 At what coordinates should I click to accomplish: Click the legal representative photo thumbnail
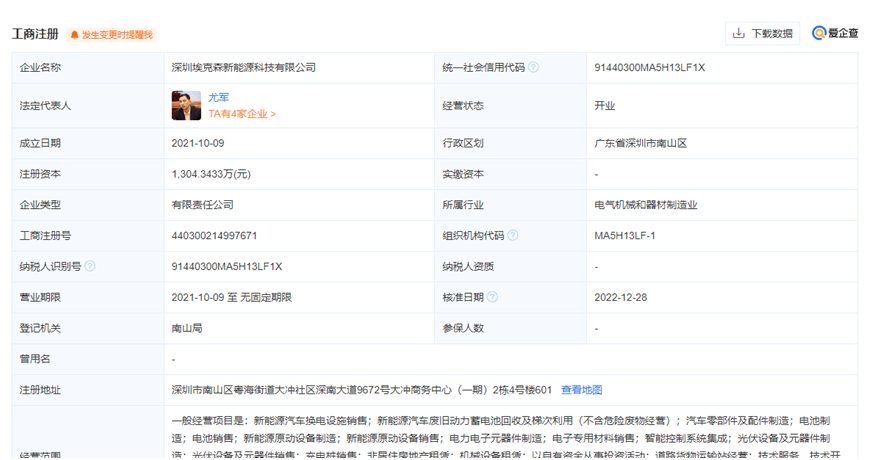tap(186, 105)
